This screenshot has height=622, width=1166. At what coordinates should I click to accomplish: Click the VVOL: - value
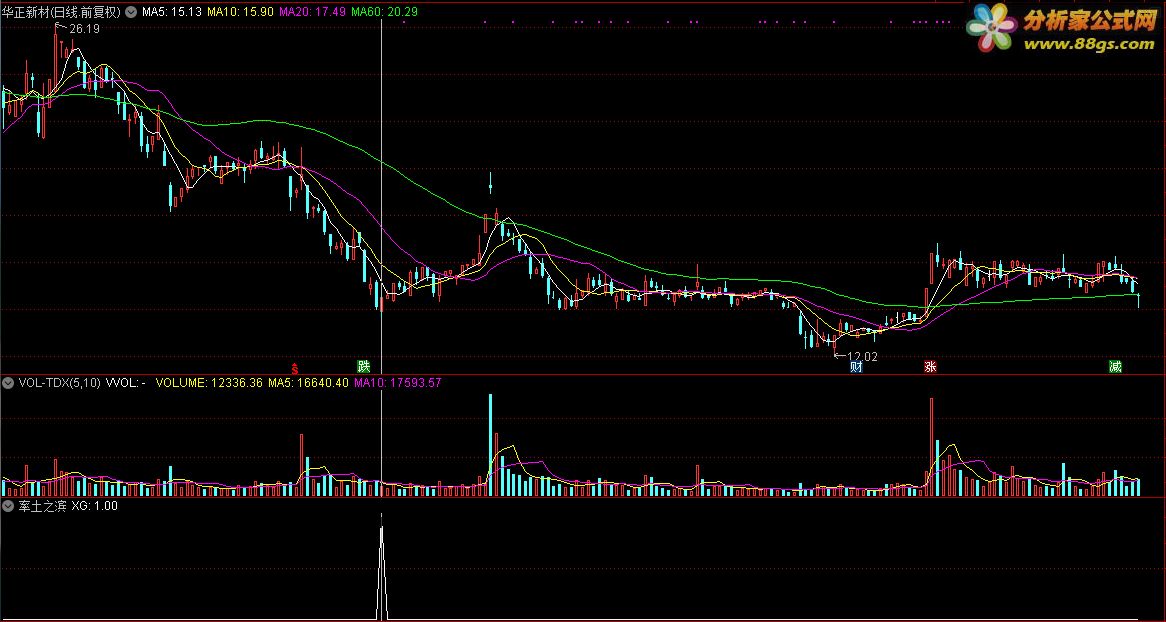126,383
